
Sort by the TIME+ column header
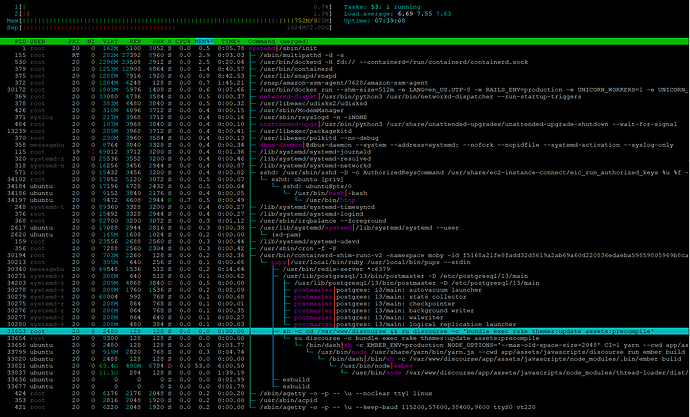(231, 41)
